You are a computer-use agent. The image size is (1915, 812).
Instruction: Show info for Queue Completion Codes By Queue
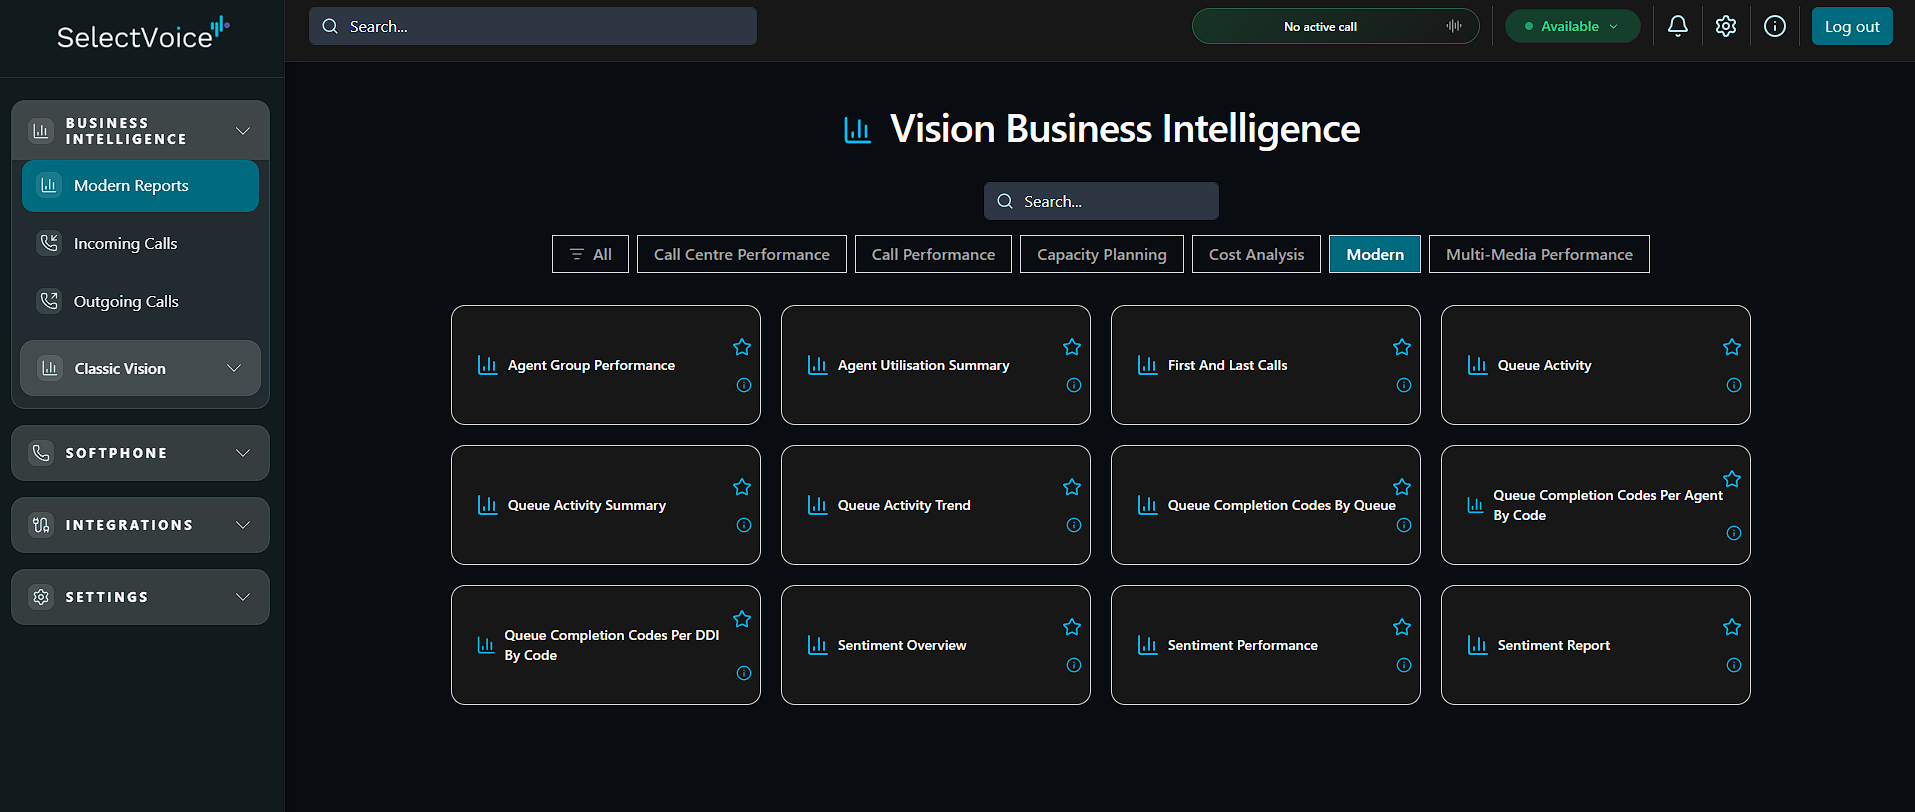click(x=1404, y=525)
